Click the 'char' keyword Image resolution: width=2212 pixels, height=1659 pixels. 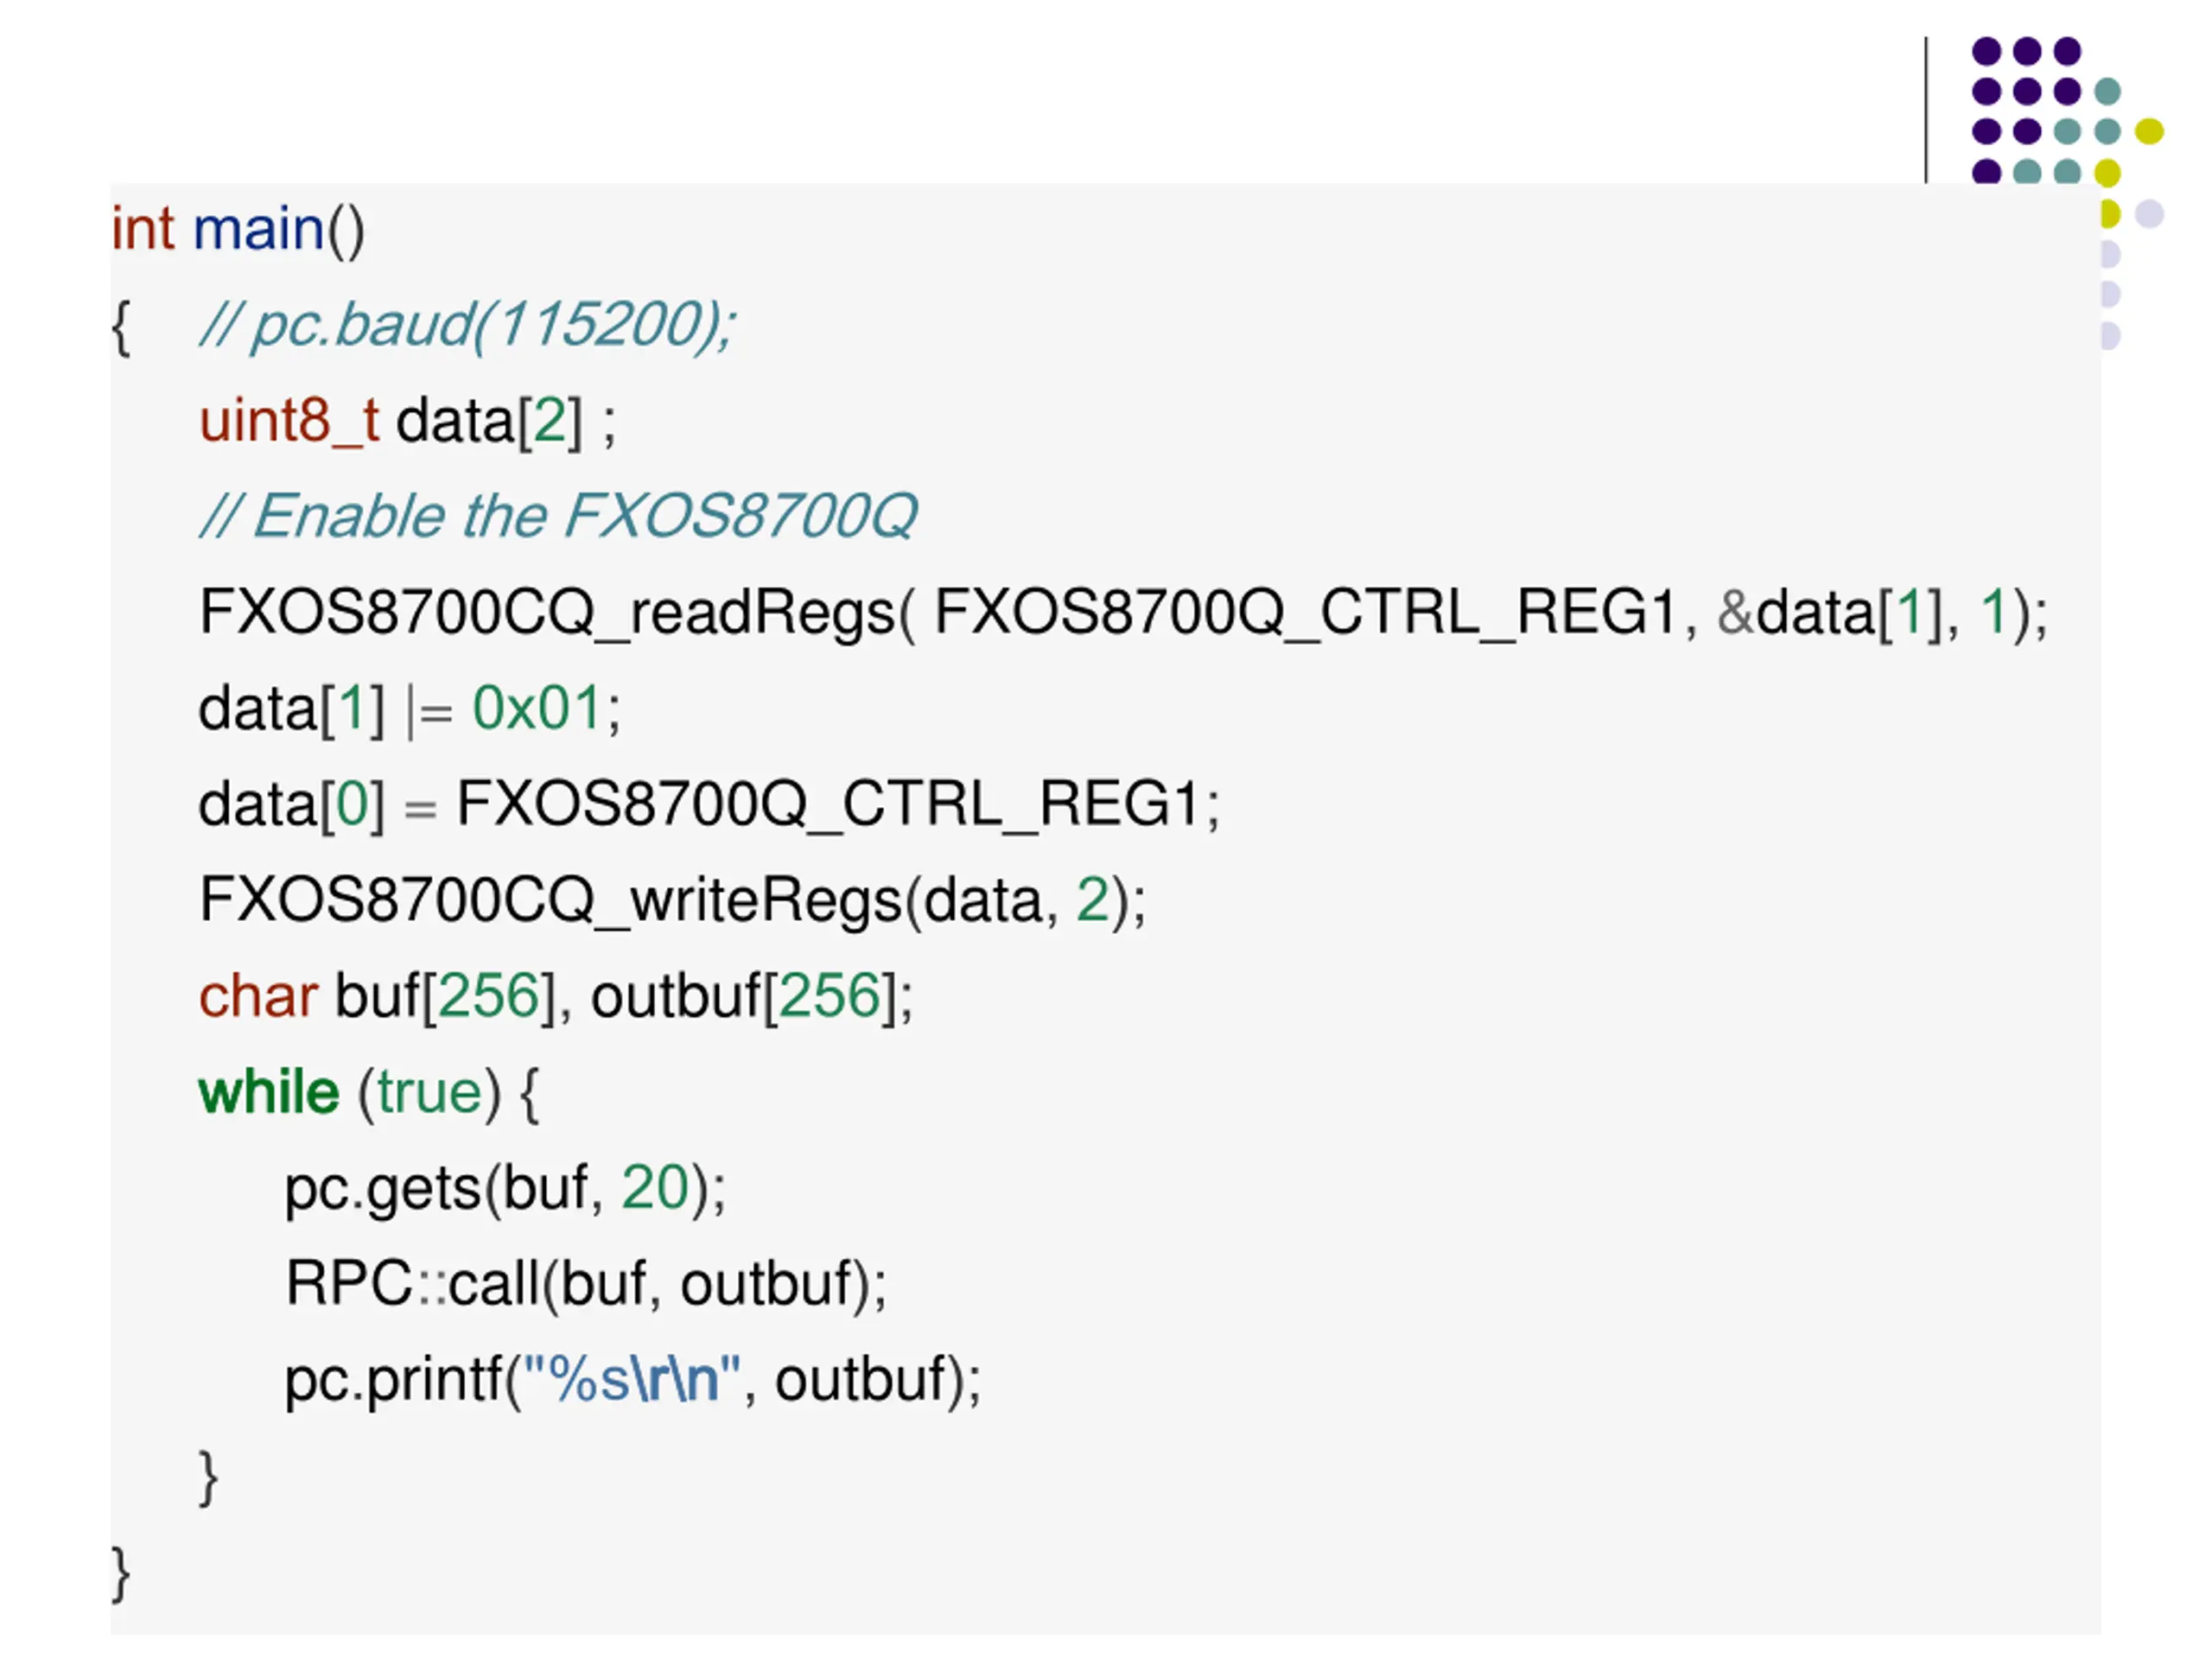click(x=258, y=996)
